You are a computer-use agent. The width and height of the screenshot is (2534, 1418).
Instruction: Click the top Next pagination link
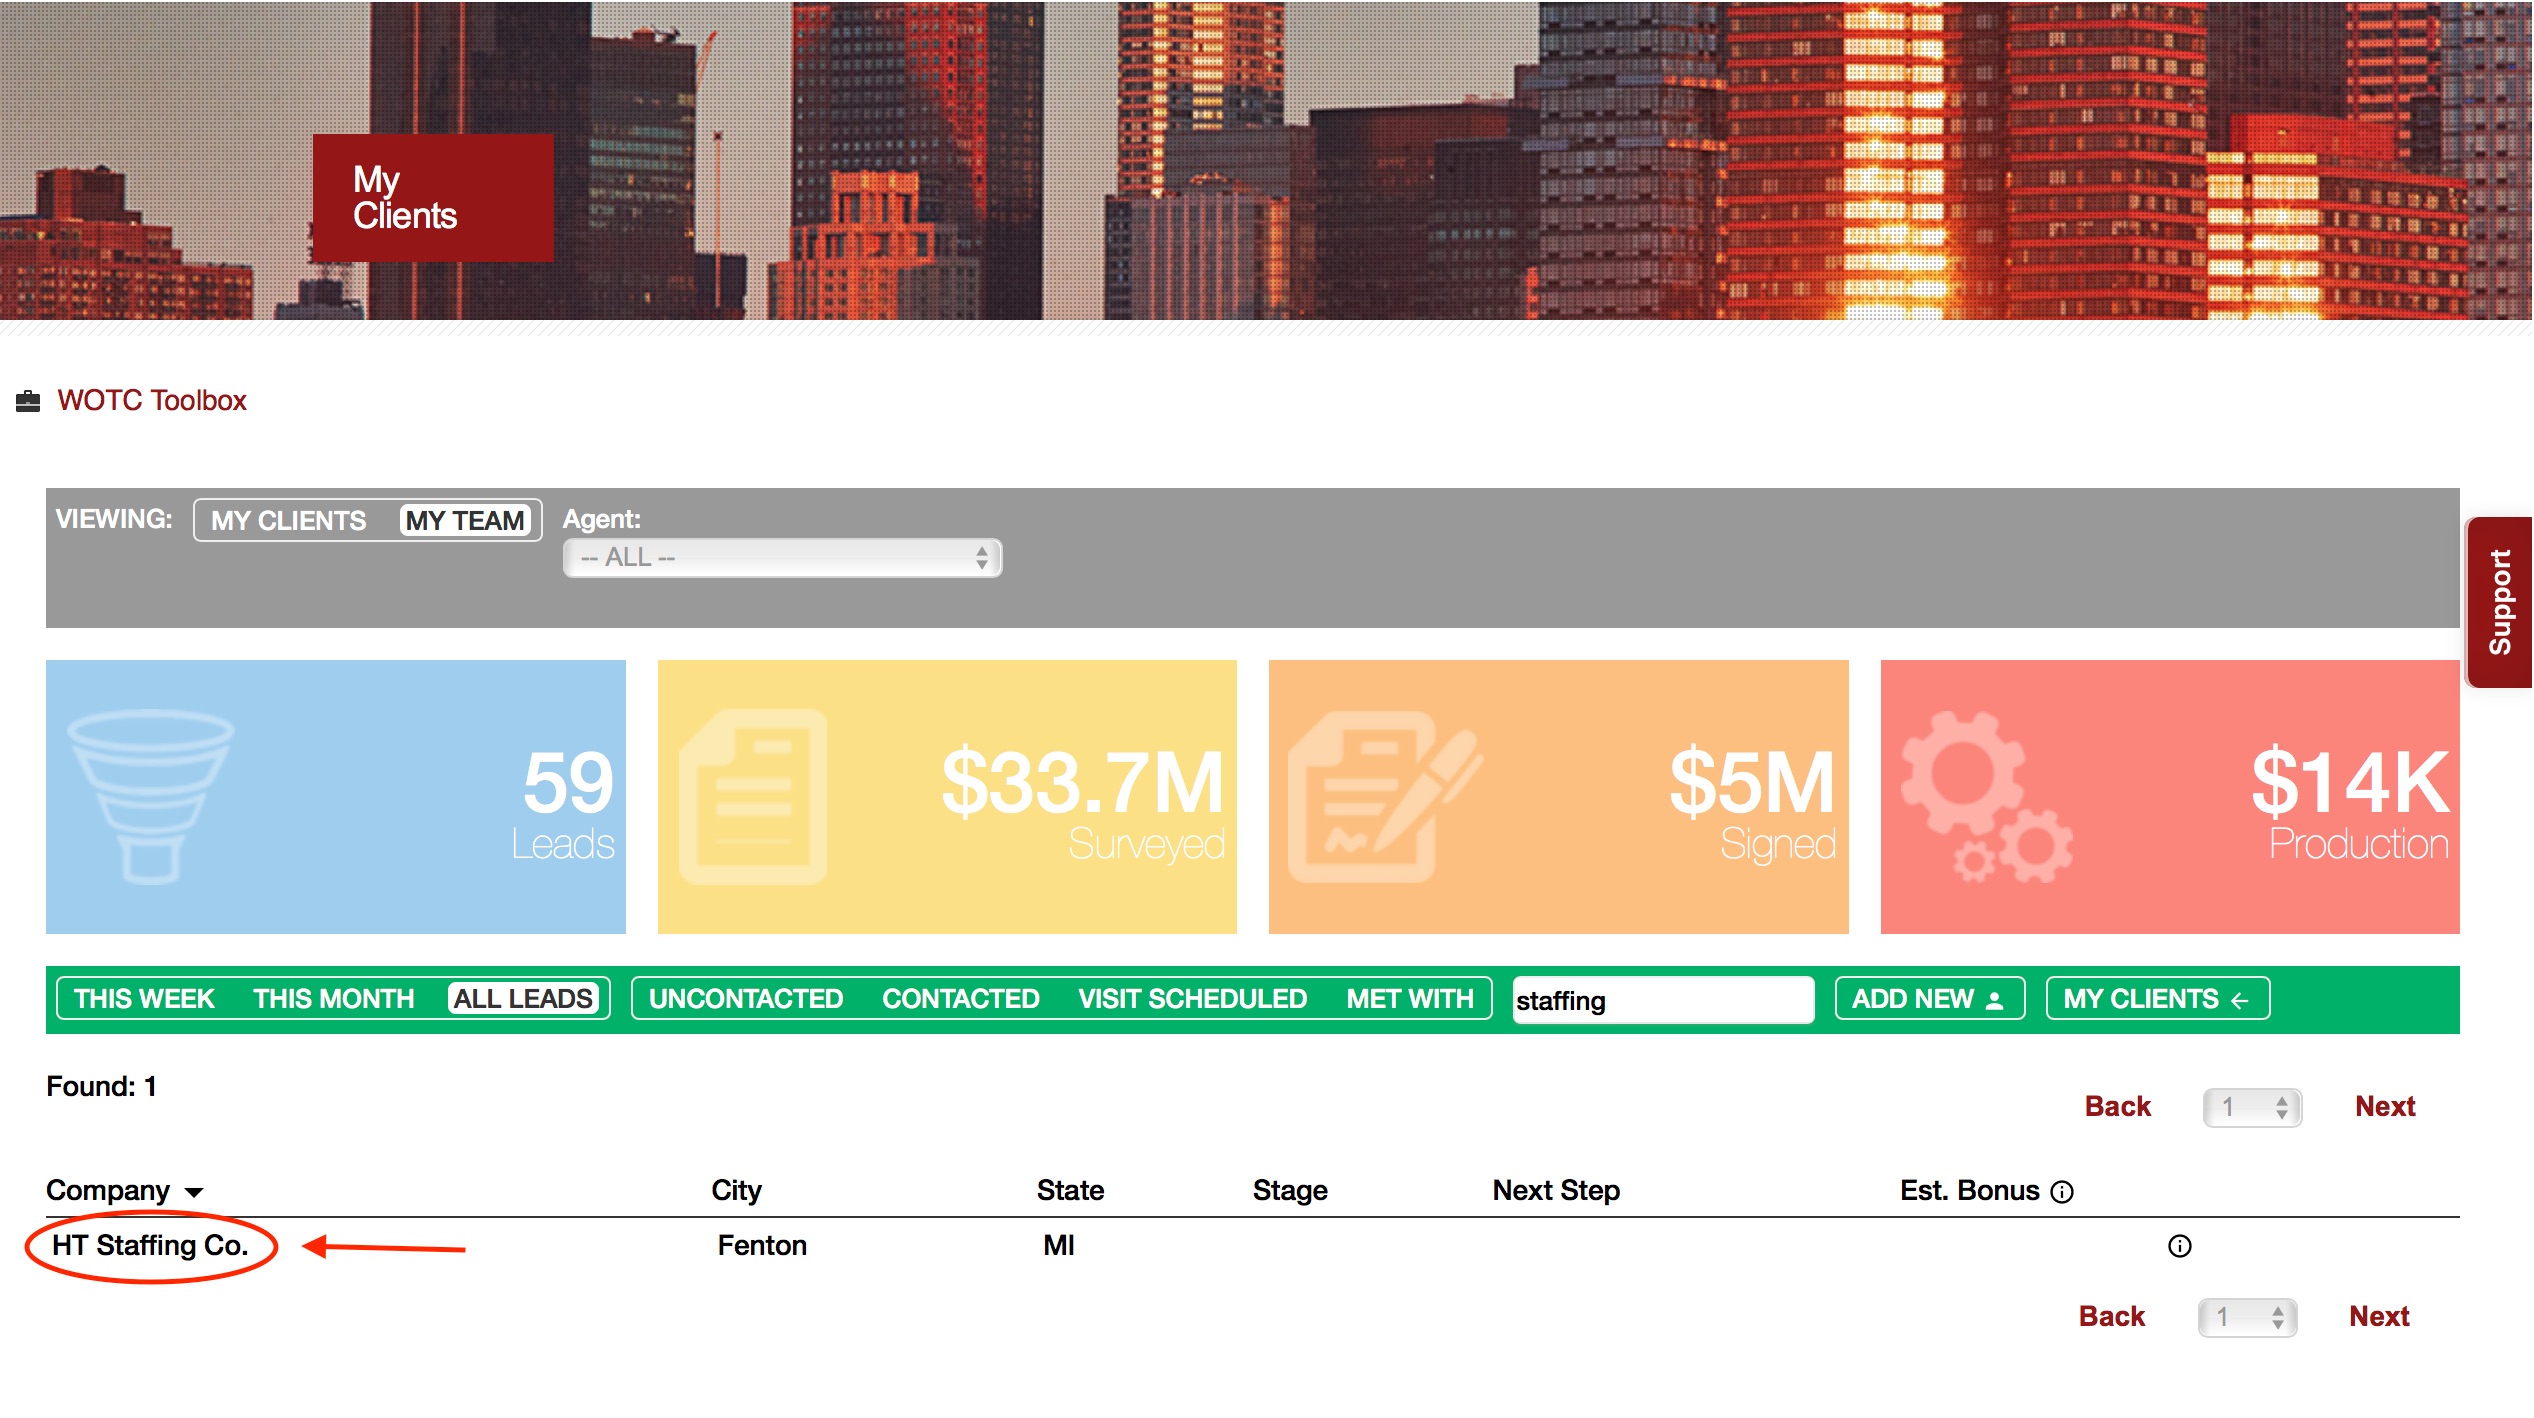pyautogui.click(x=2384, y=1106)
